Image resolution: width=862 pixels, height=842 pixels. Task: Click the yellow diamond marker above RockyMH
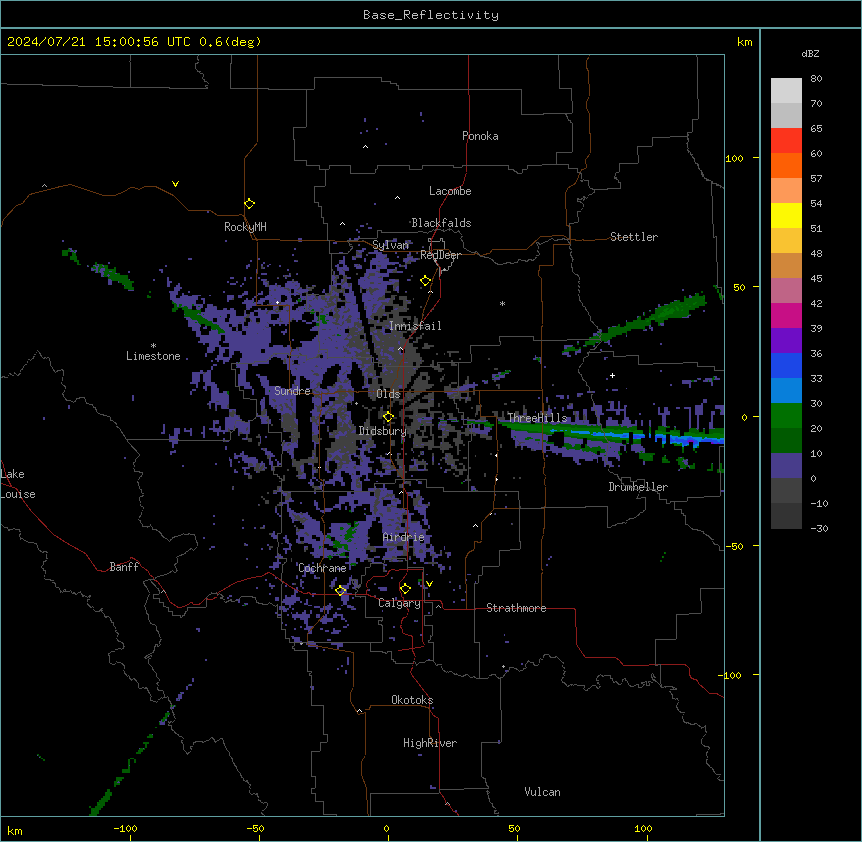(x=249, y=204)
